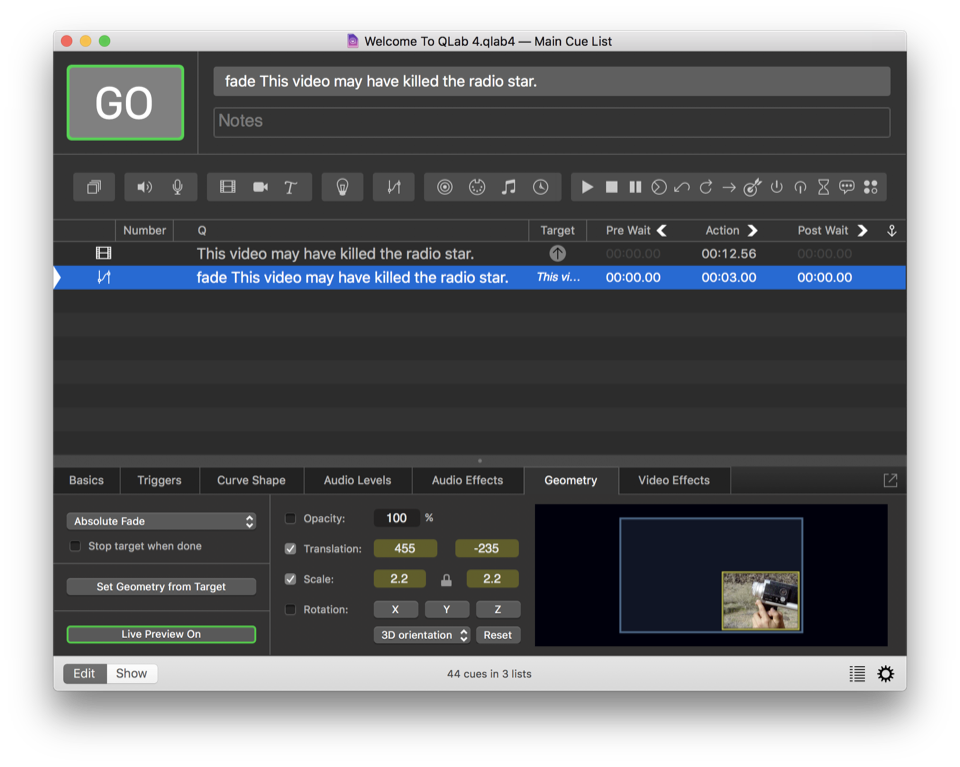960x767 pixels.
Task: Add a Light cue with the bulb icon
Action: 342,187
